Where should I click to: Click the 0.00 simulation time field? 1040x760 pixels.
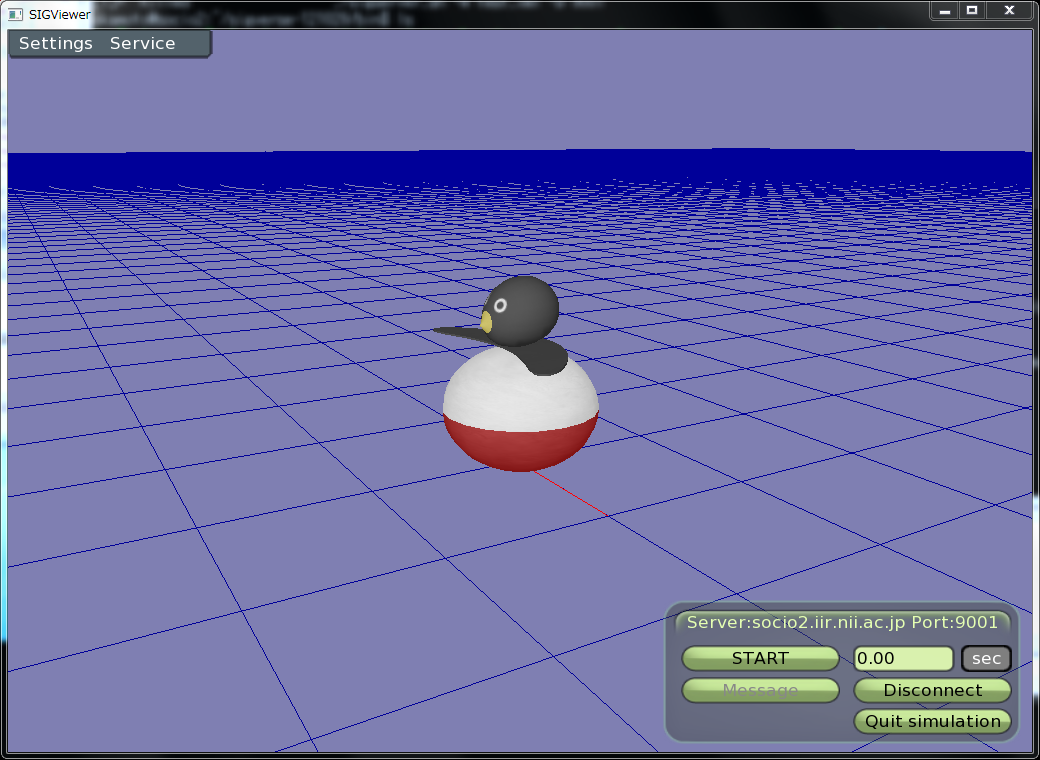point(903,658)
